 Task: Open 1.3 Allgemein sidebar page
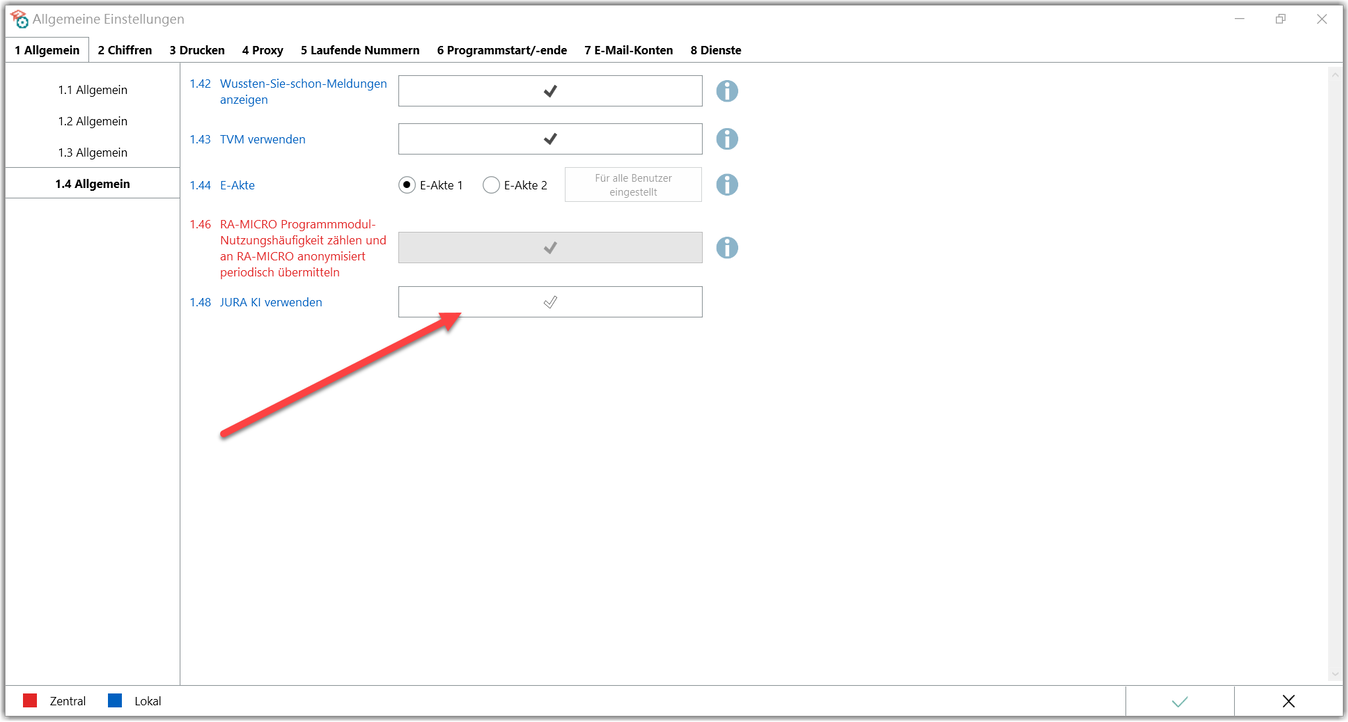(92, 153)
